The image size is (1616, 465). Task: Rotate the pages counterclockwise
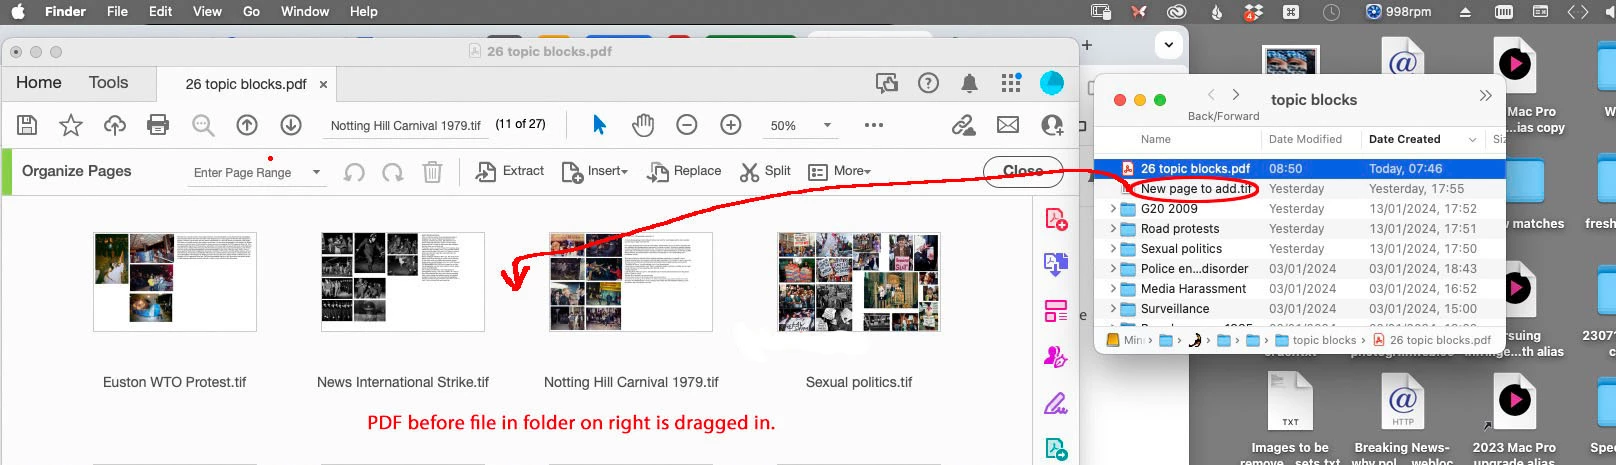click(354, 172)
